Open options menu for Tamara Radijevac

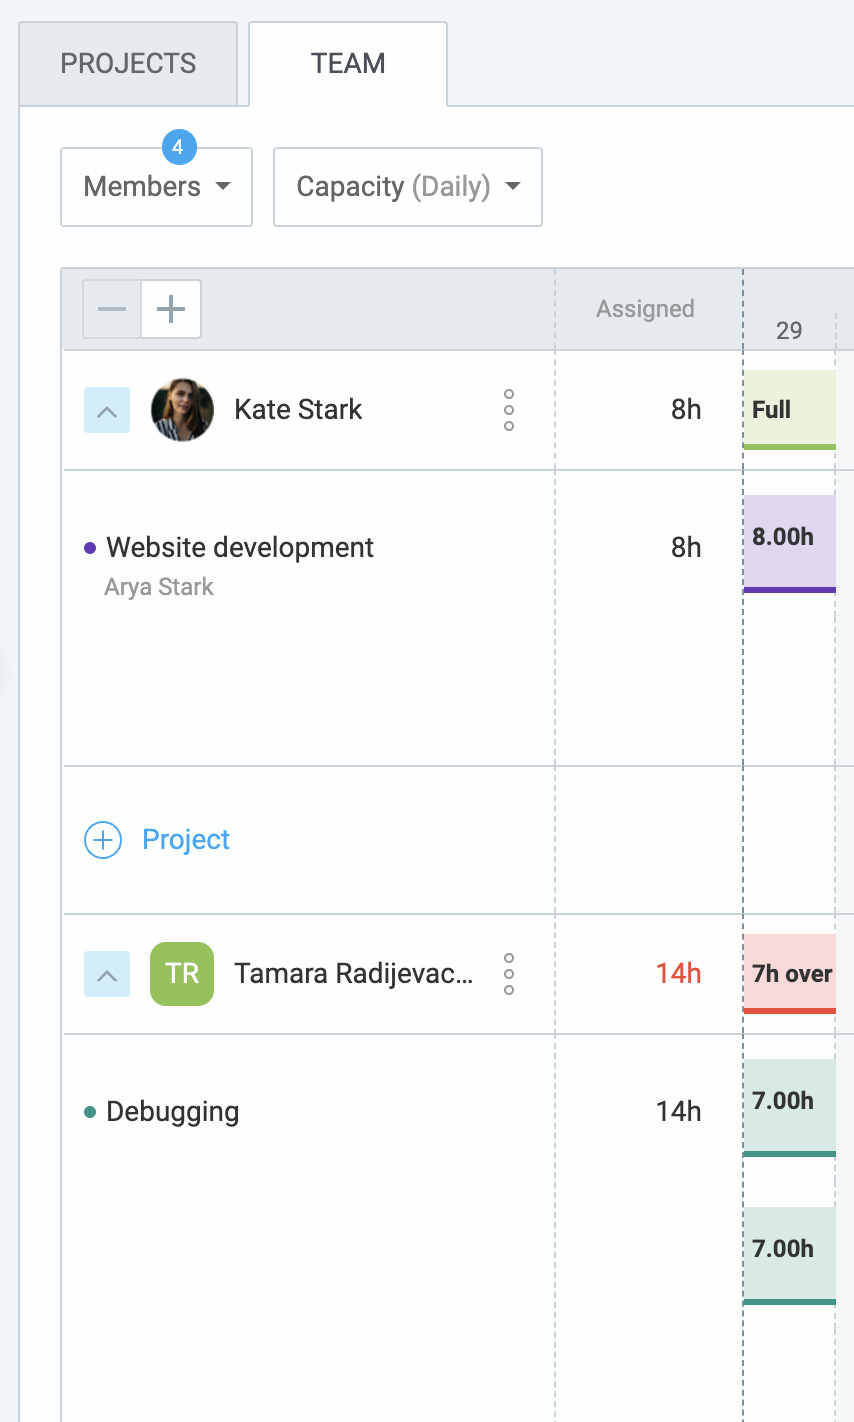(x=508, y=973)
